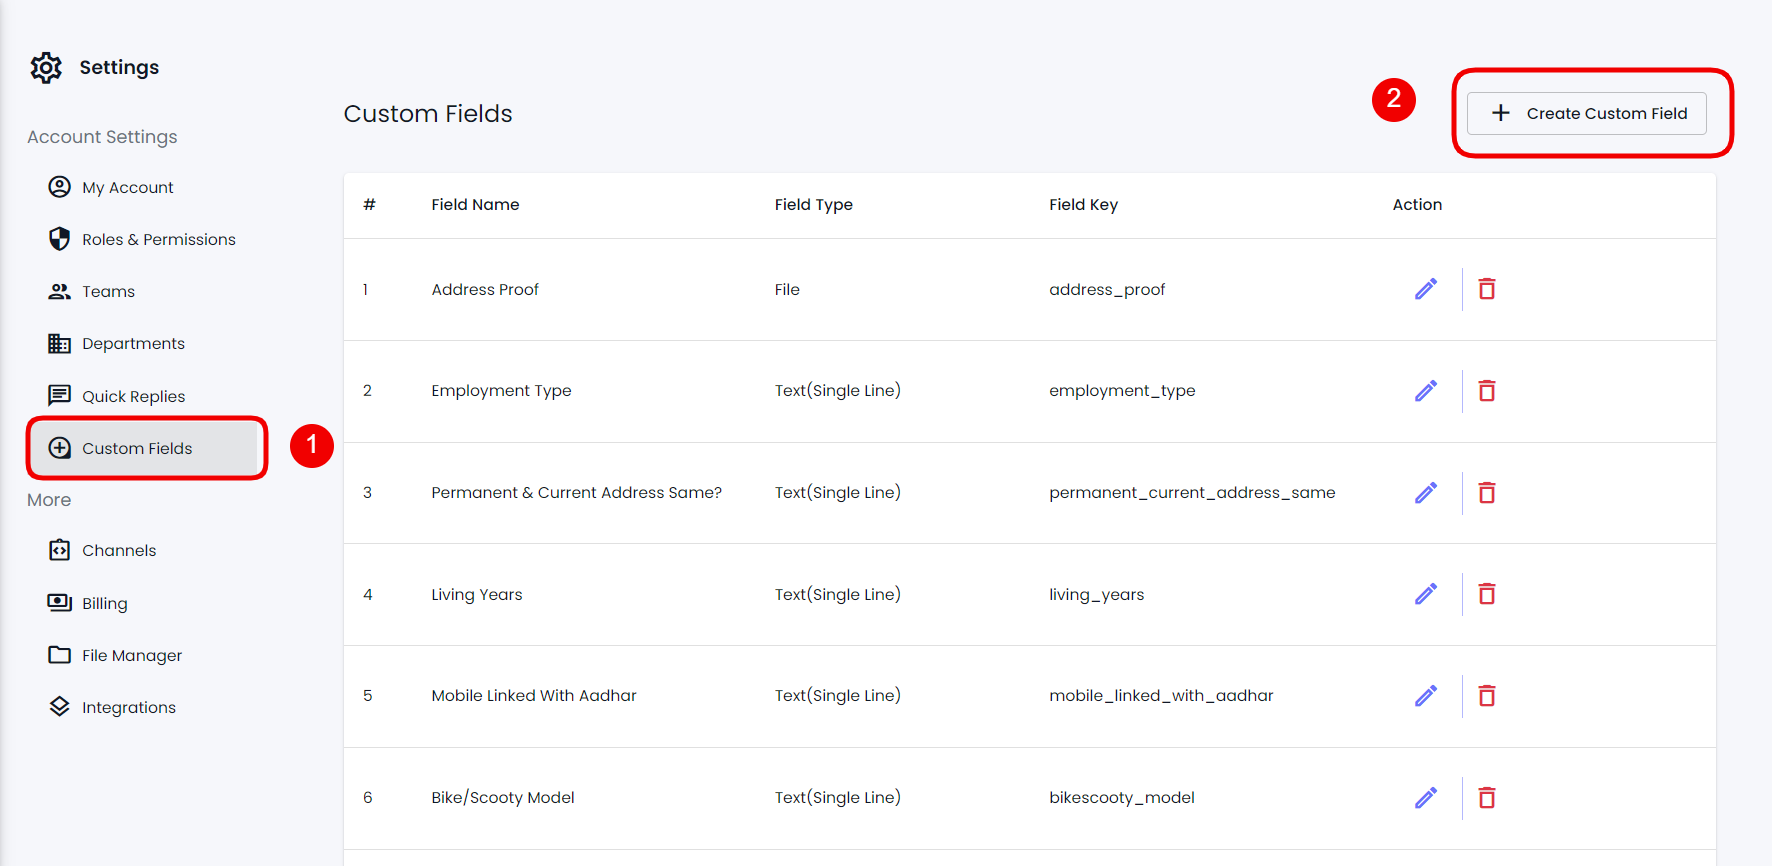Open Quick Replies page
Screen dimensions: 1772x866
pyautogui.click(x=133, y=396)
